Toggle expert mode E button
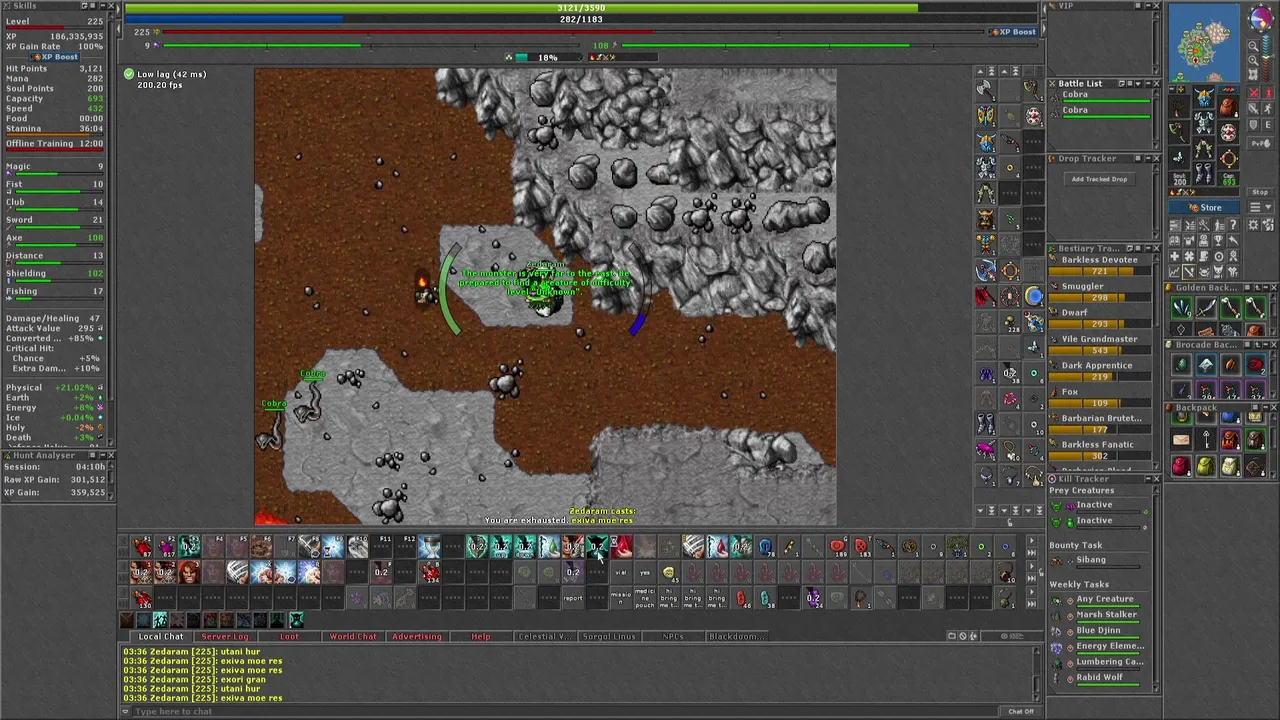Image resolution: width=1280 pixels, height=720 pixels. coord(1268,125)
